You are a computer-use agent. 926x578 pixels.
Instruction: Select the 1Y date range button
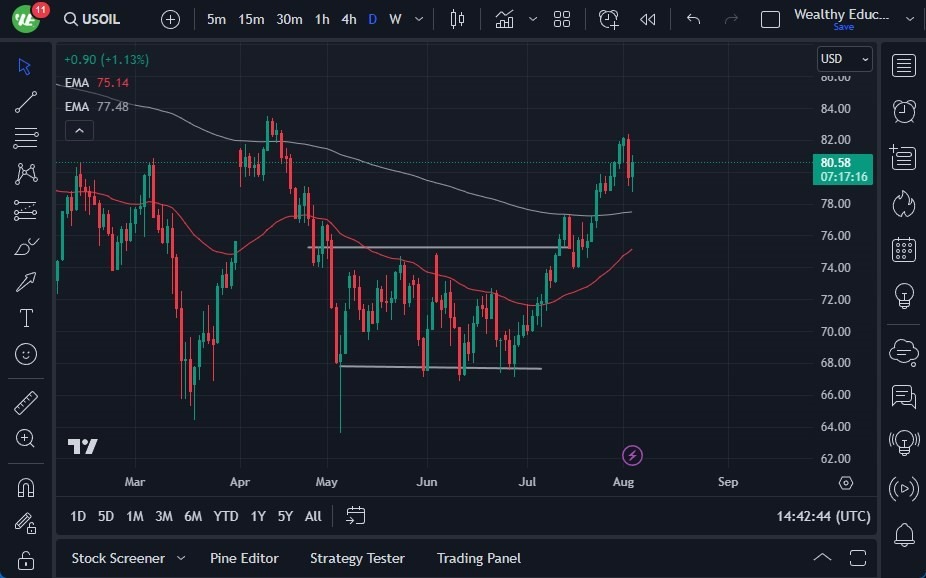pos(257,516)
